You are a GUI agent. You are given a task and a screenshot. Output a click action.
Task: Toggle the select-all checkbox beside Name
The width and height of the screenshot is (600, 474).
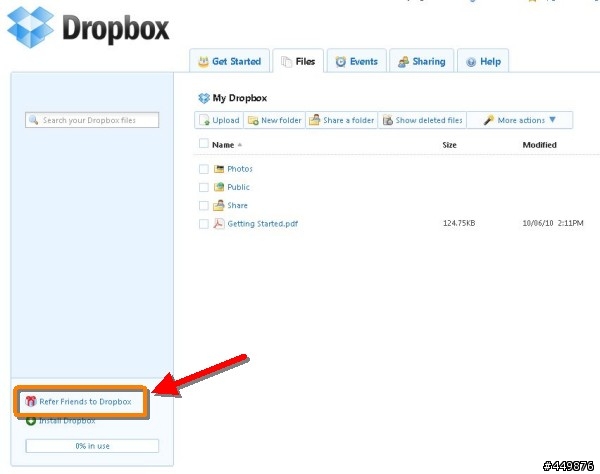[204, 144]
